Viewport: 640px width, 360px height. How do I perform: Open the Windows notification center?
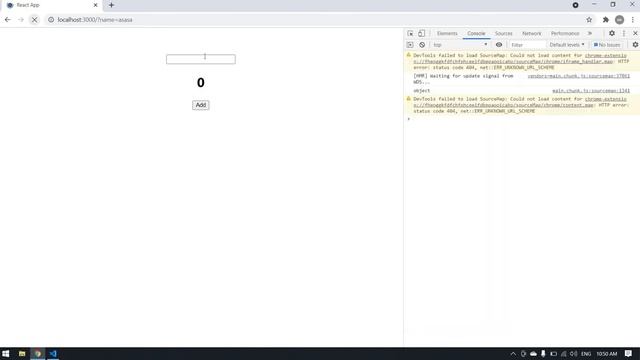[x=629, y=353]
